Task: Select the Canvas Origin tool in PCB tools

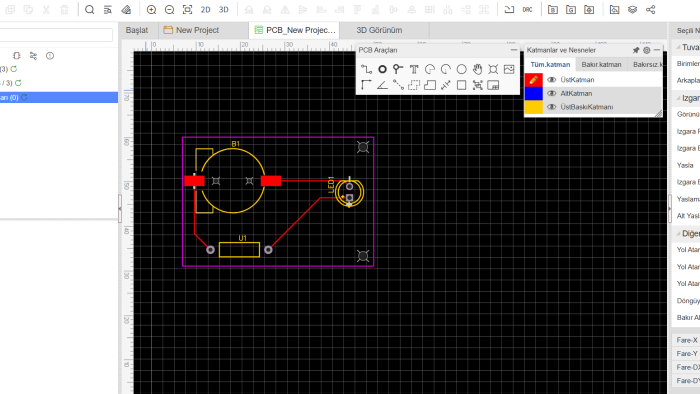Action: [366, 85]
